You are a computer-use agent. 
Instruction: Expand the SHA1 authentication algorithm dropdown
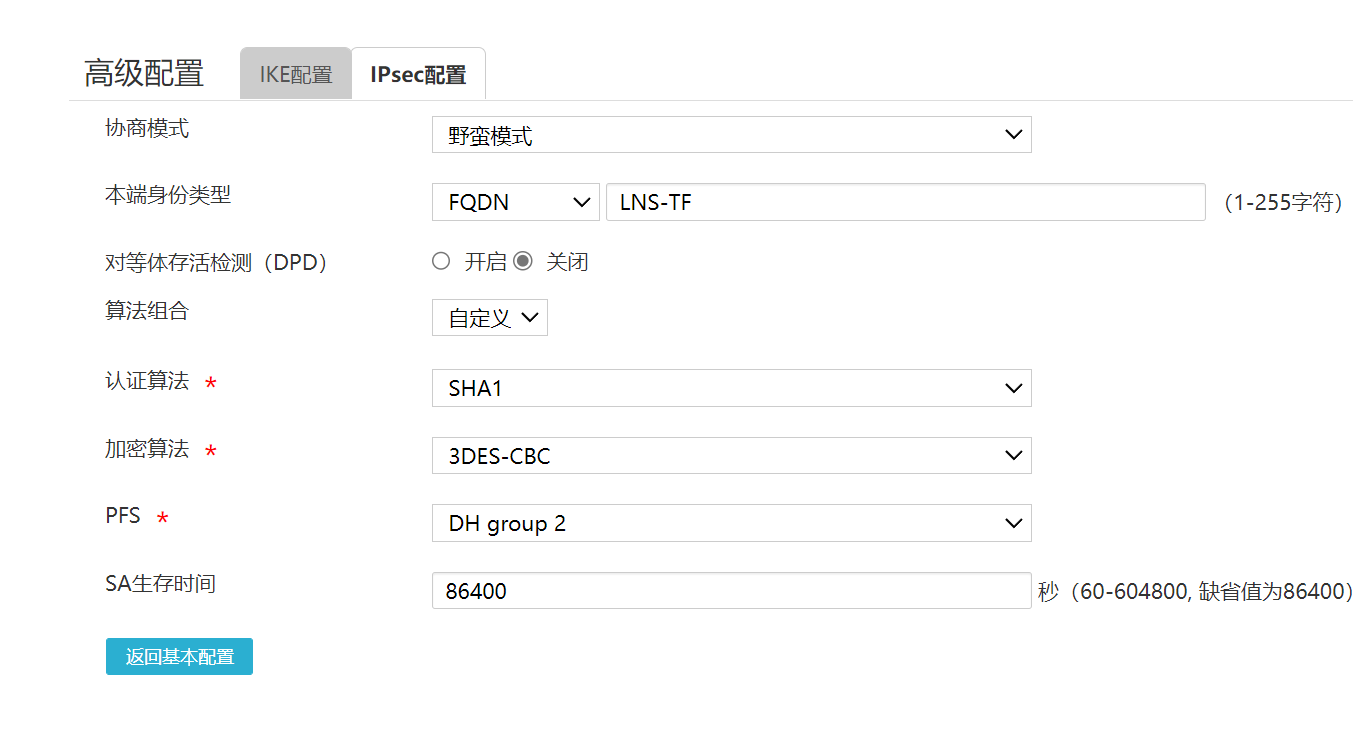731,388
